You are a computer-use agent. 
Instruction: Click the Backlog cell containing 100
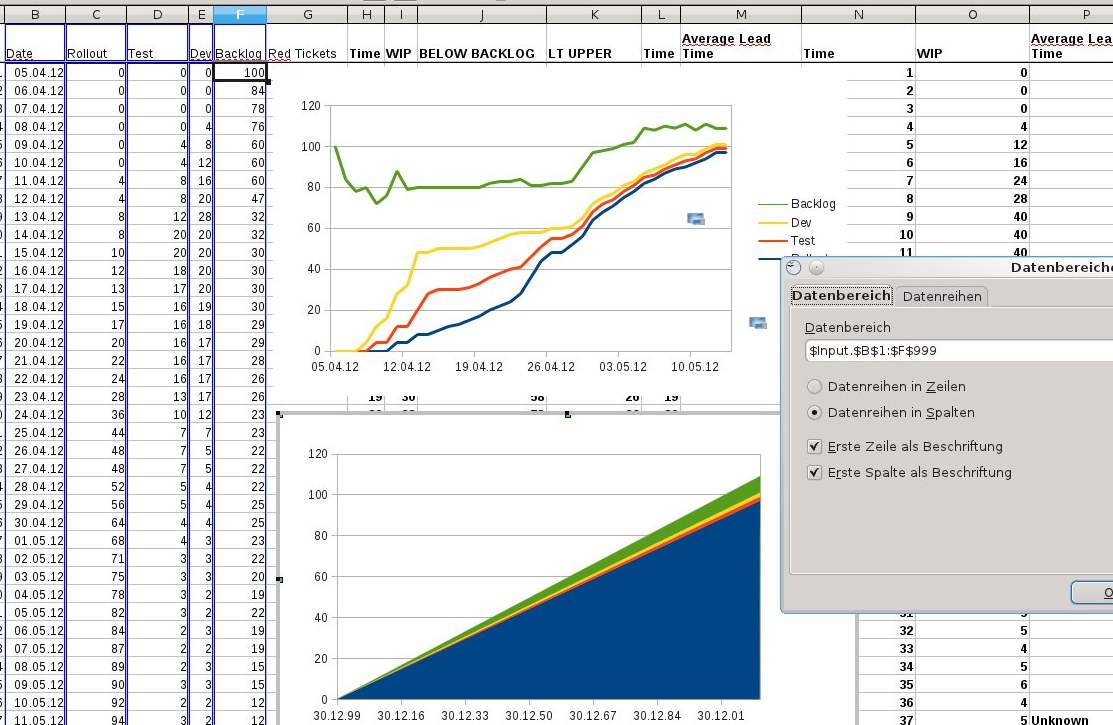click(240, 73)
